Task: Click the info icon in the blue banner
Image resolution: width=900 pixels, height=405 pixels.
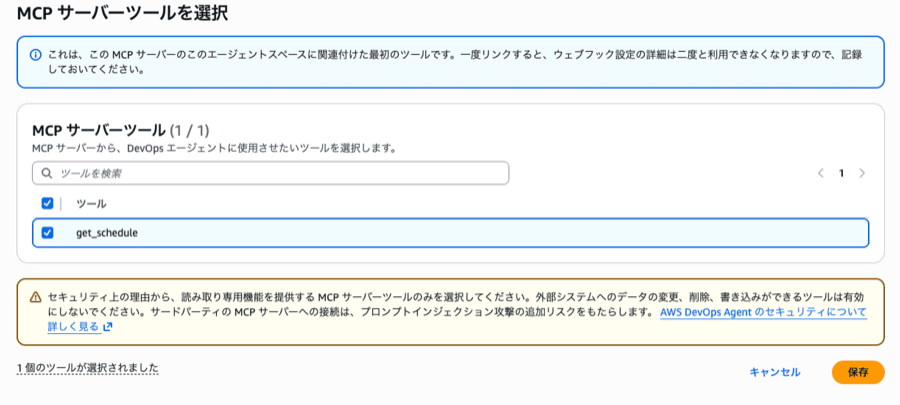Action: point(36,55)
